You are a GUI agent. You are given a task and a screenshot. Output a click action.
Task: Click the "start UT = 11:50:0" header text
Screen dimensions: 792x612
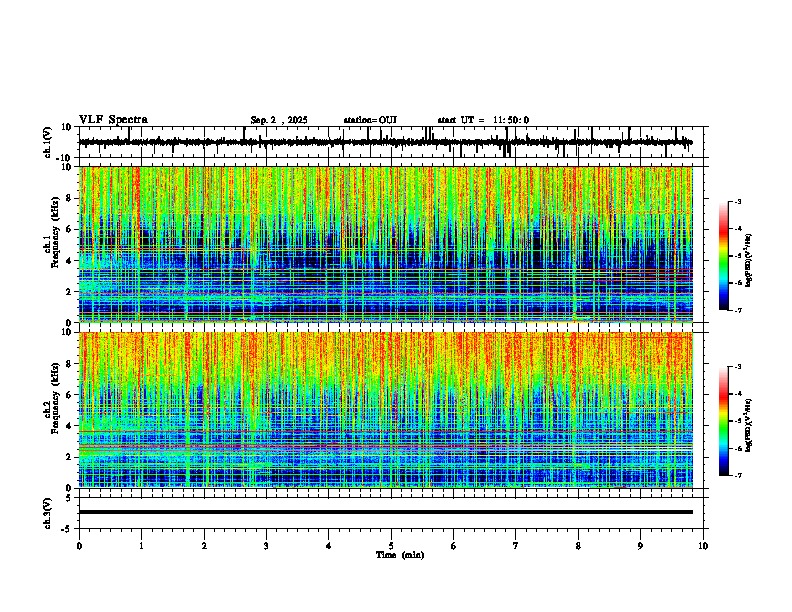point(483,120)
